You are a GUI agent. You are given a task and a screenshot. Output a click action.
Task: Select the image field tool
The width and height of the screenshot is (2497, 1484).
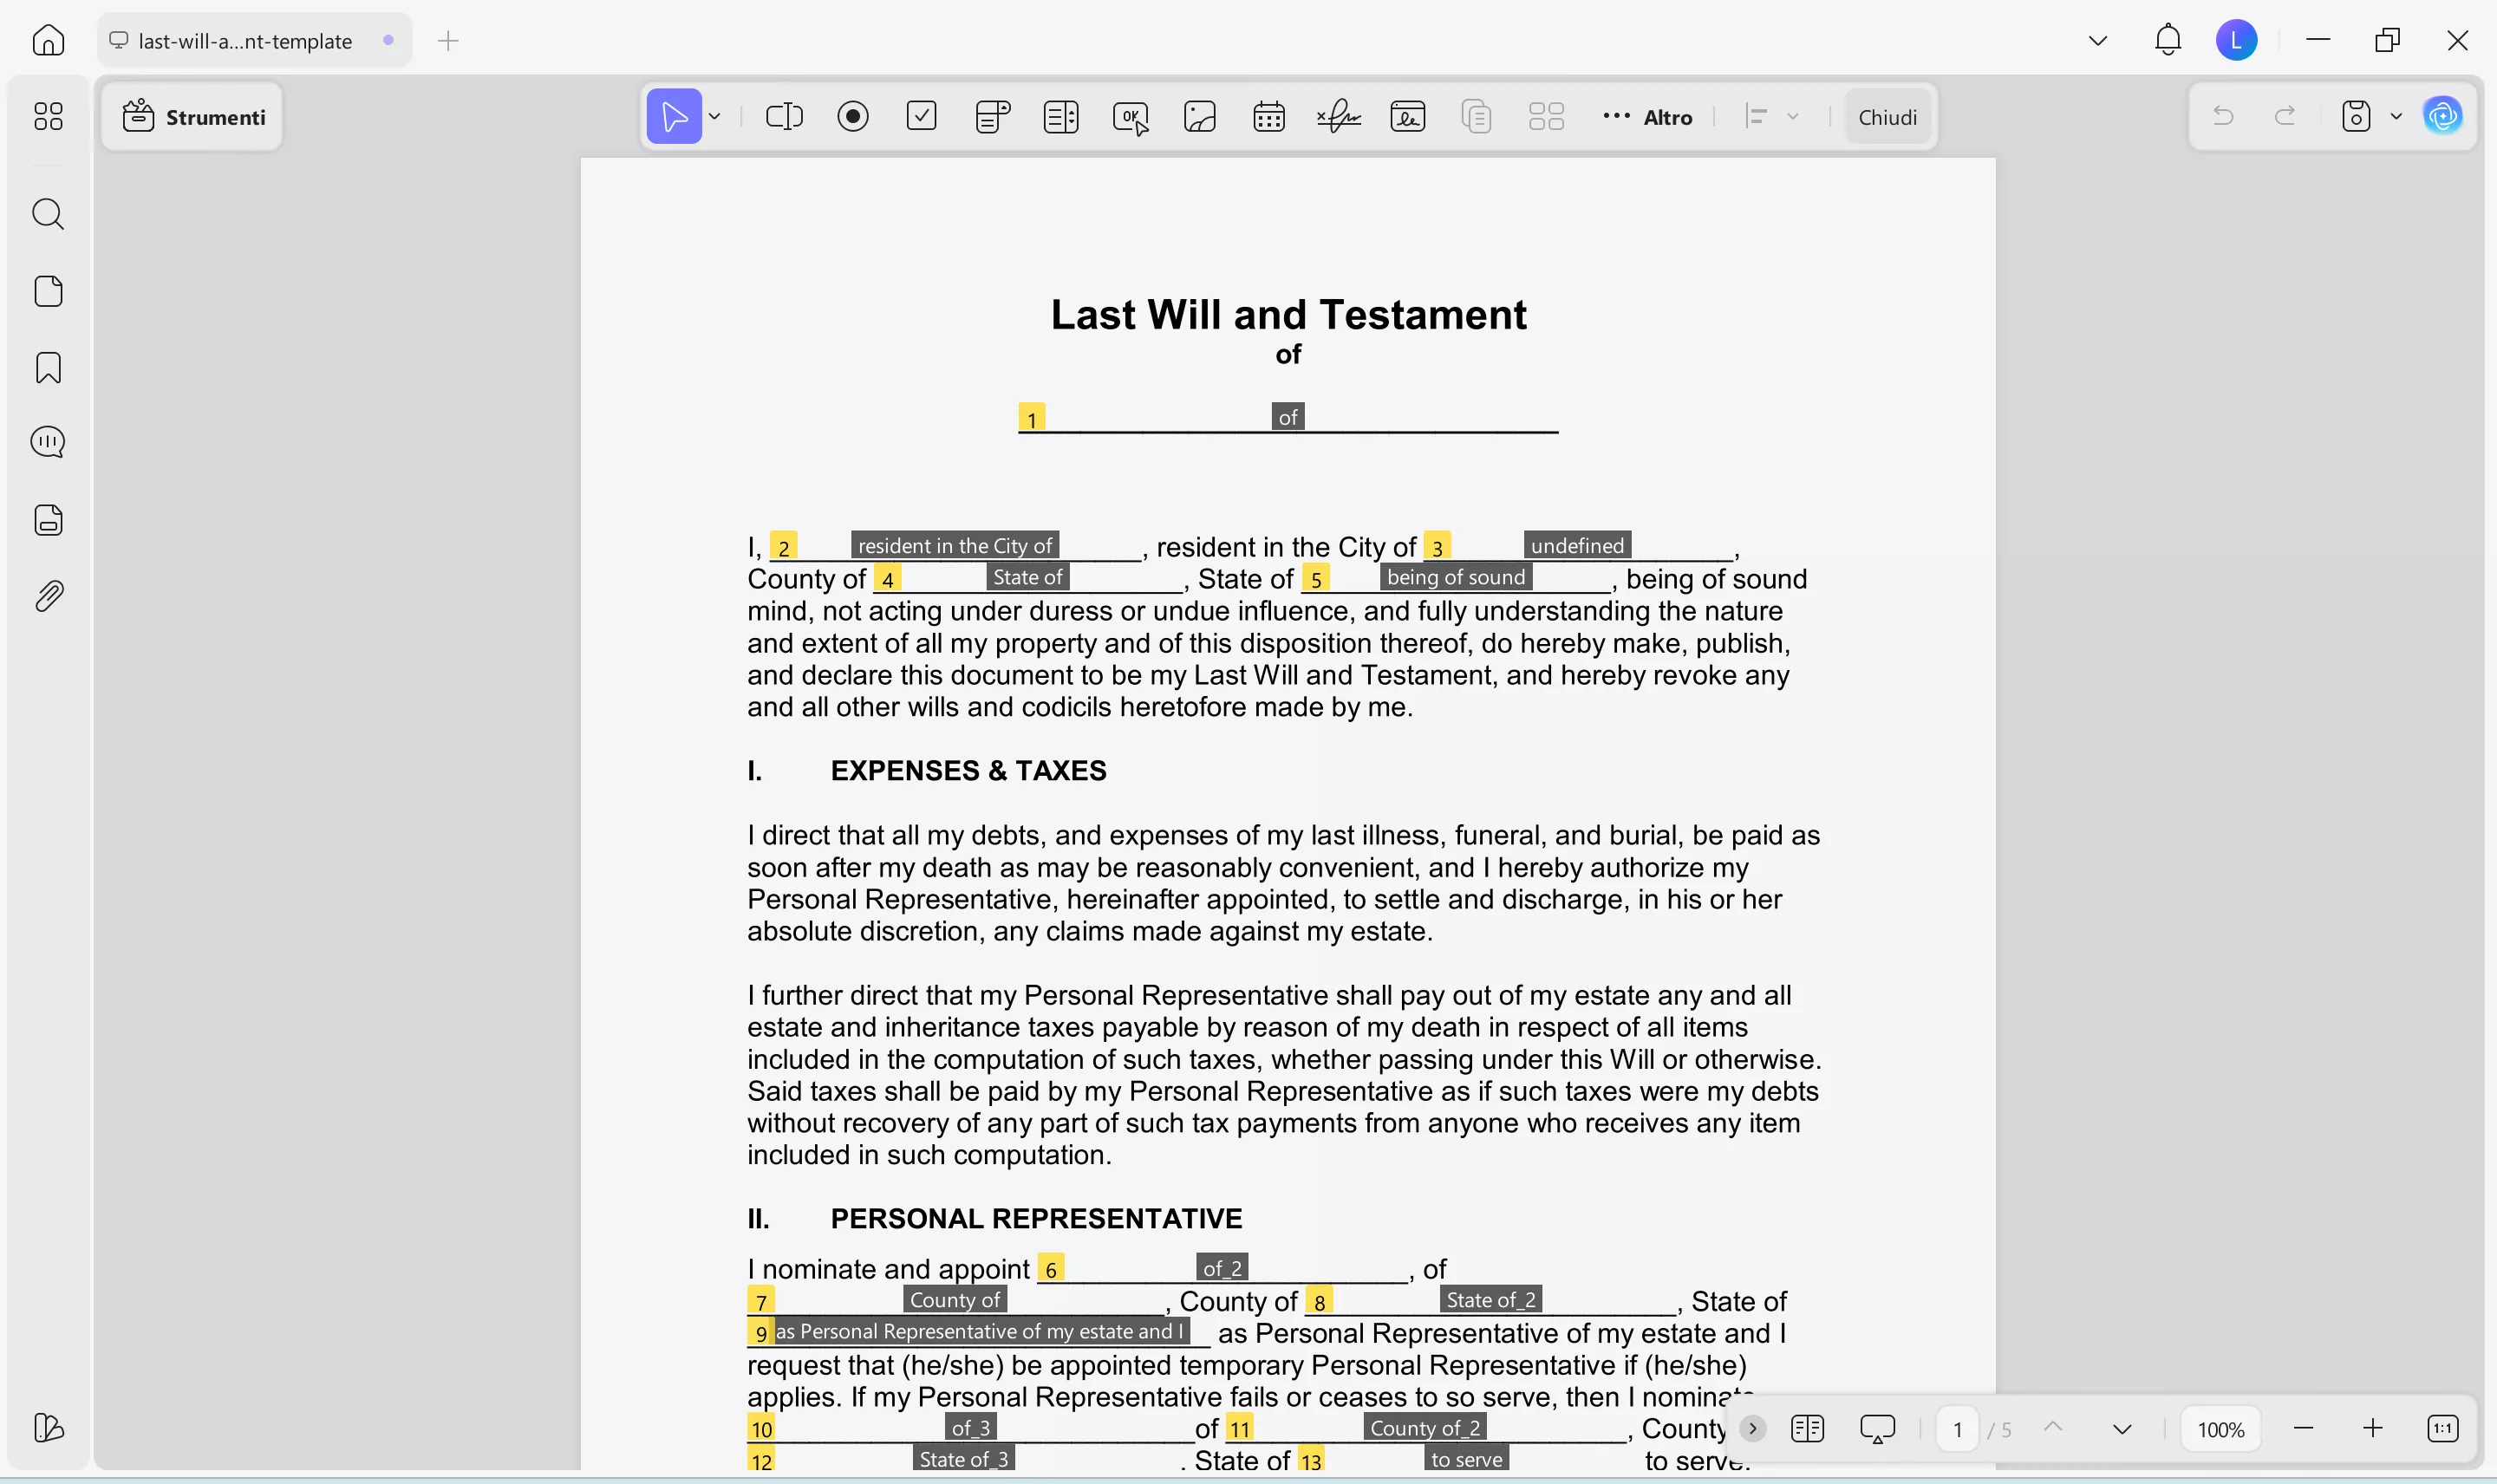click(x=1199, y=117)
